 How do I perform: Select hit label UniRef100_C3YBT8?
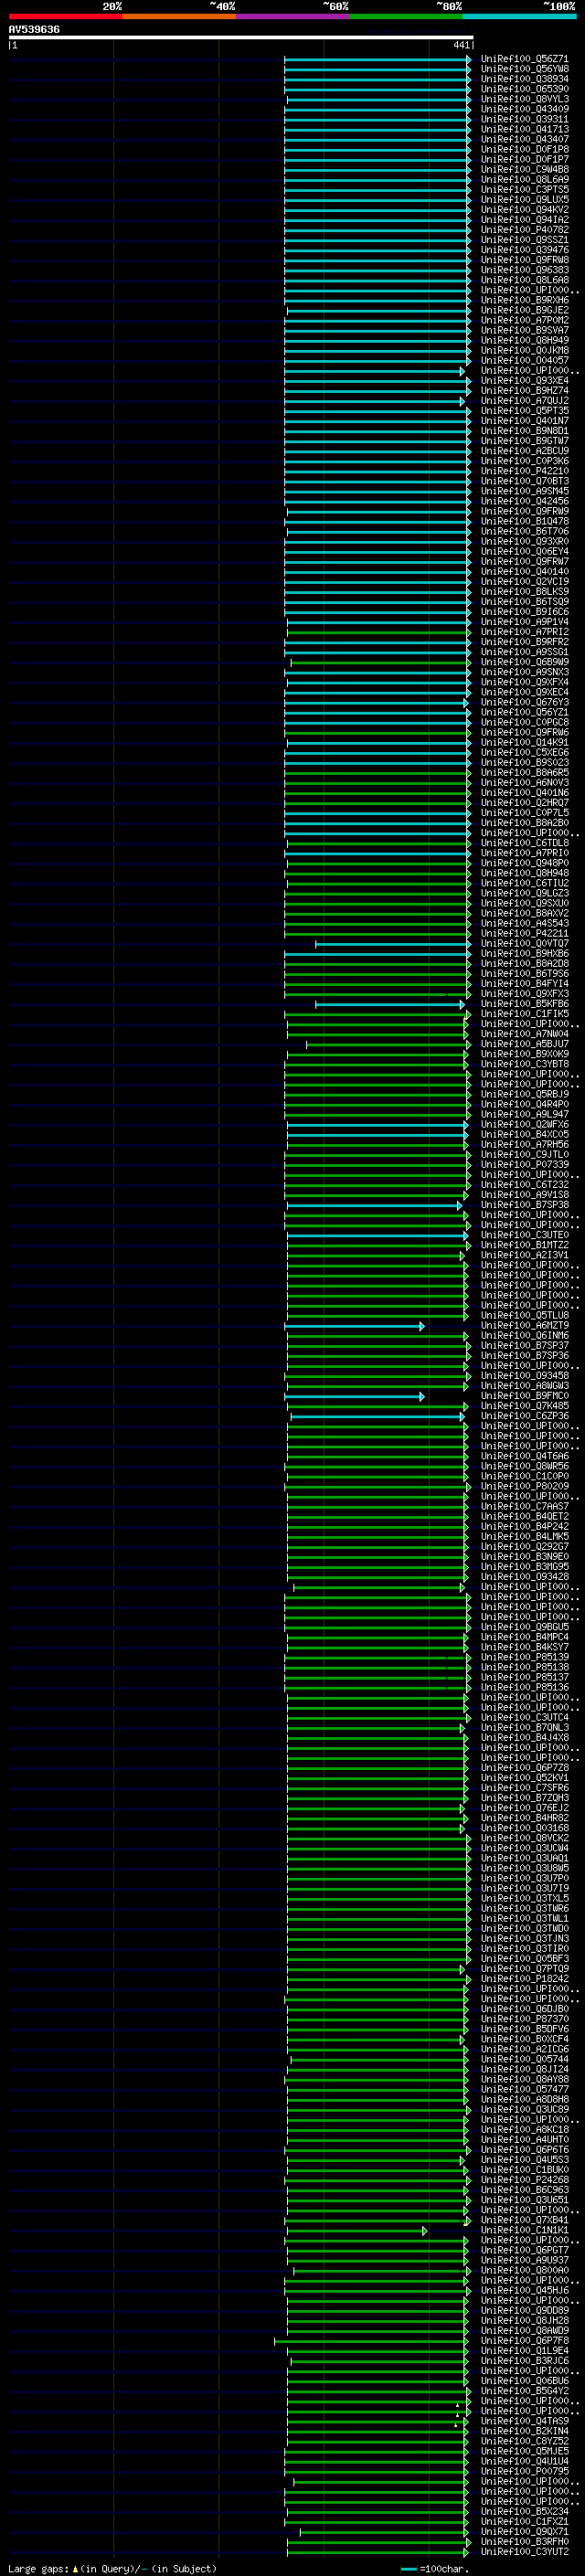(x=524, y=1064)
